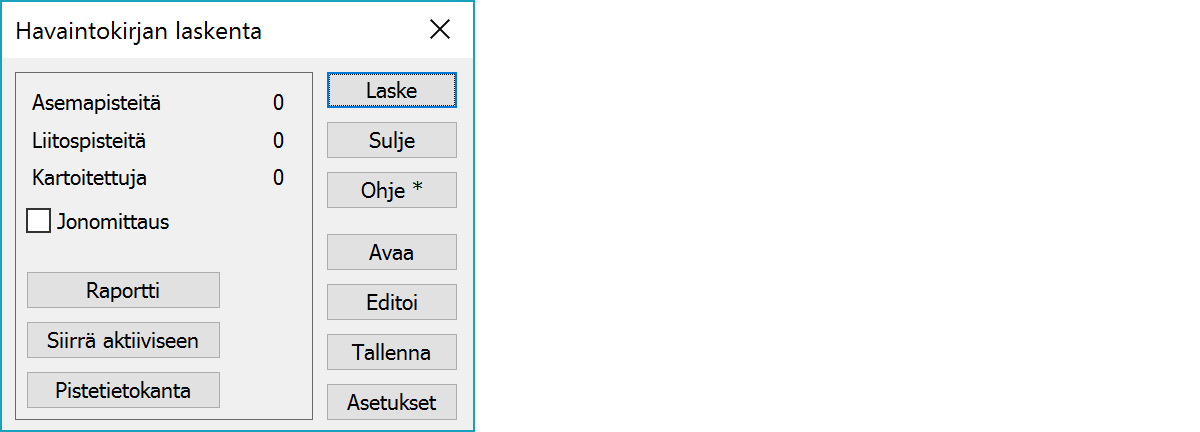The height and width of the screenshot is (432, 1200).
Task: Click the Kartoitettuja label
Action: tap(90, 178)
